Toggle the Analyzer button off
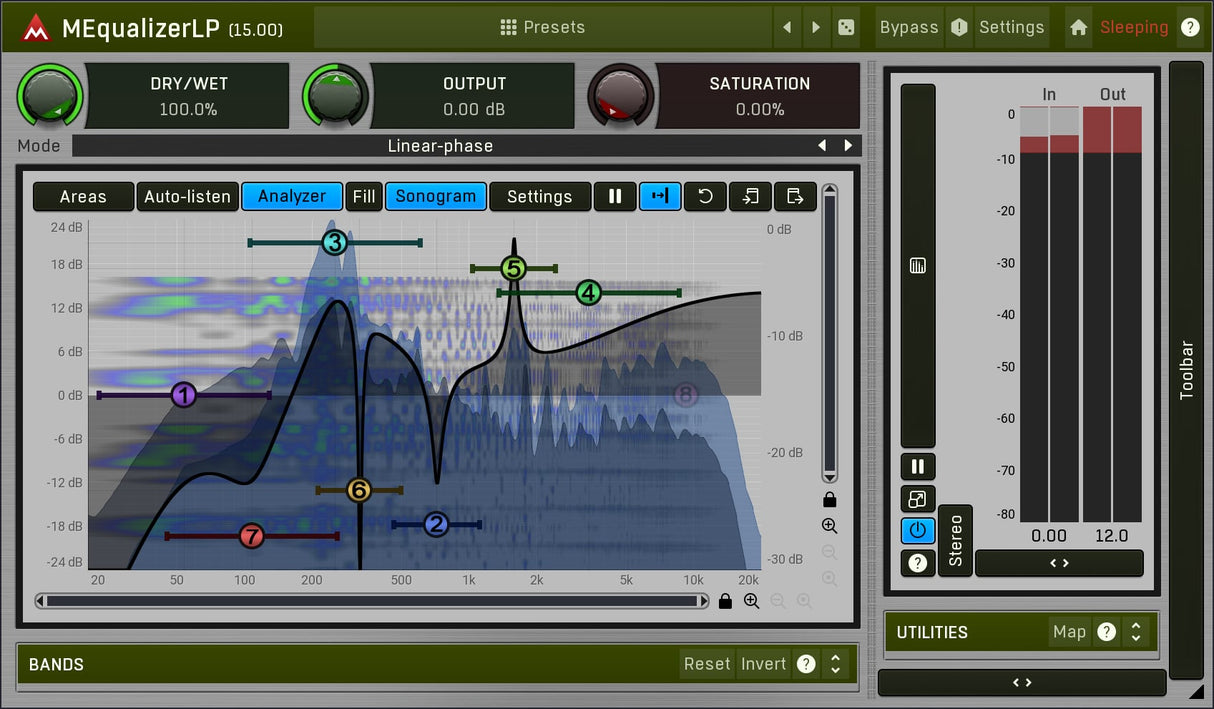This screenshot has width=1214, height=709. 292,196
